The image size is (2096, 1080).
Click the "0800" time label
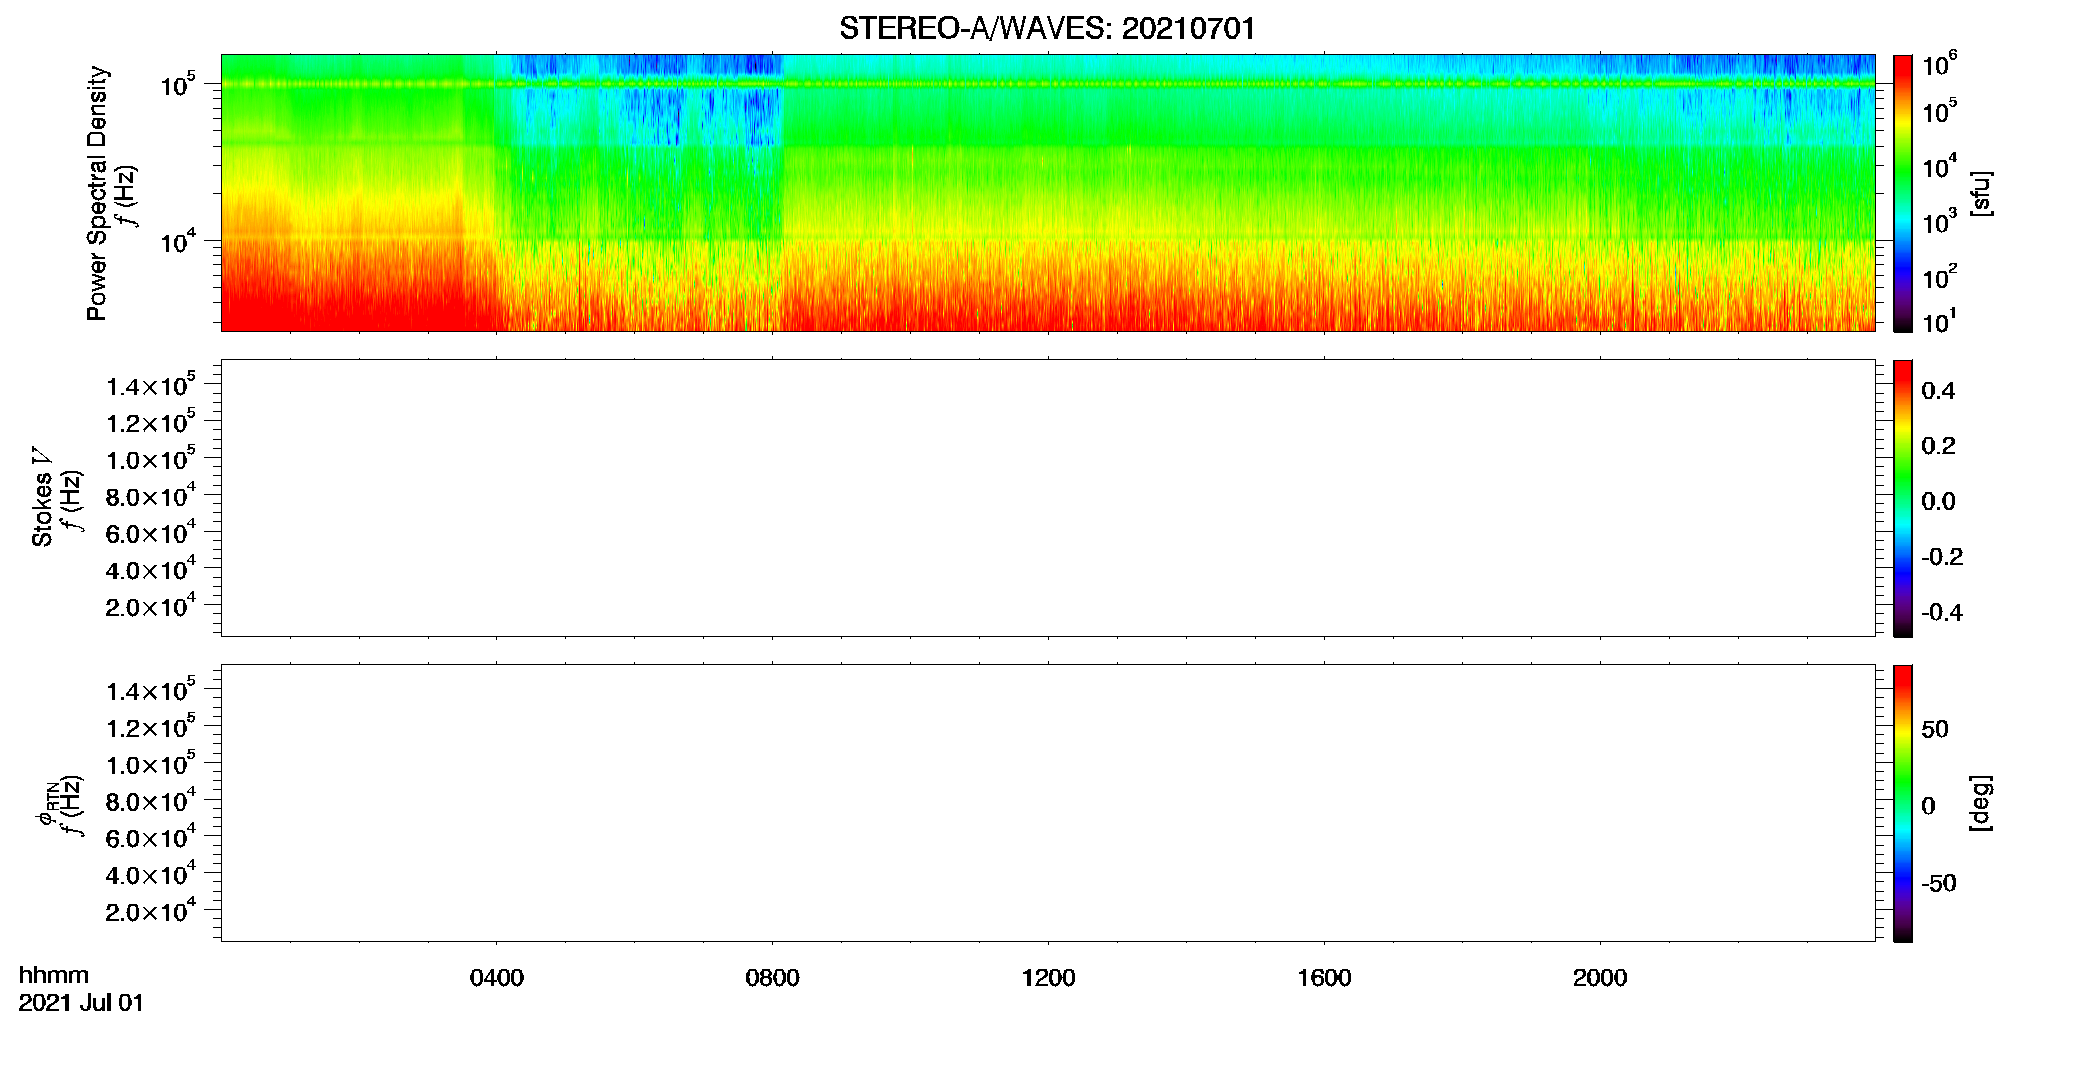pos(772,978)
